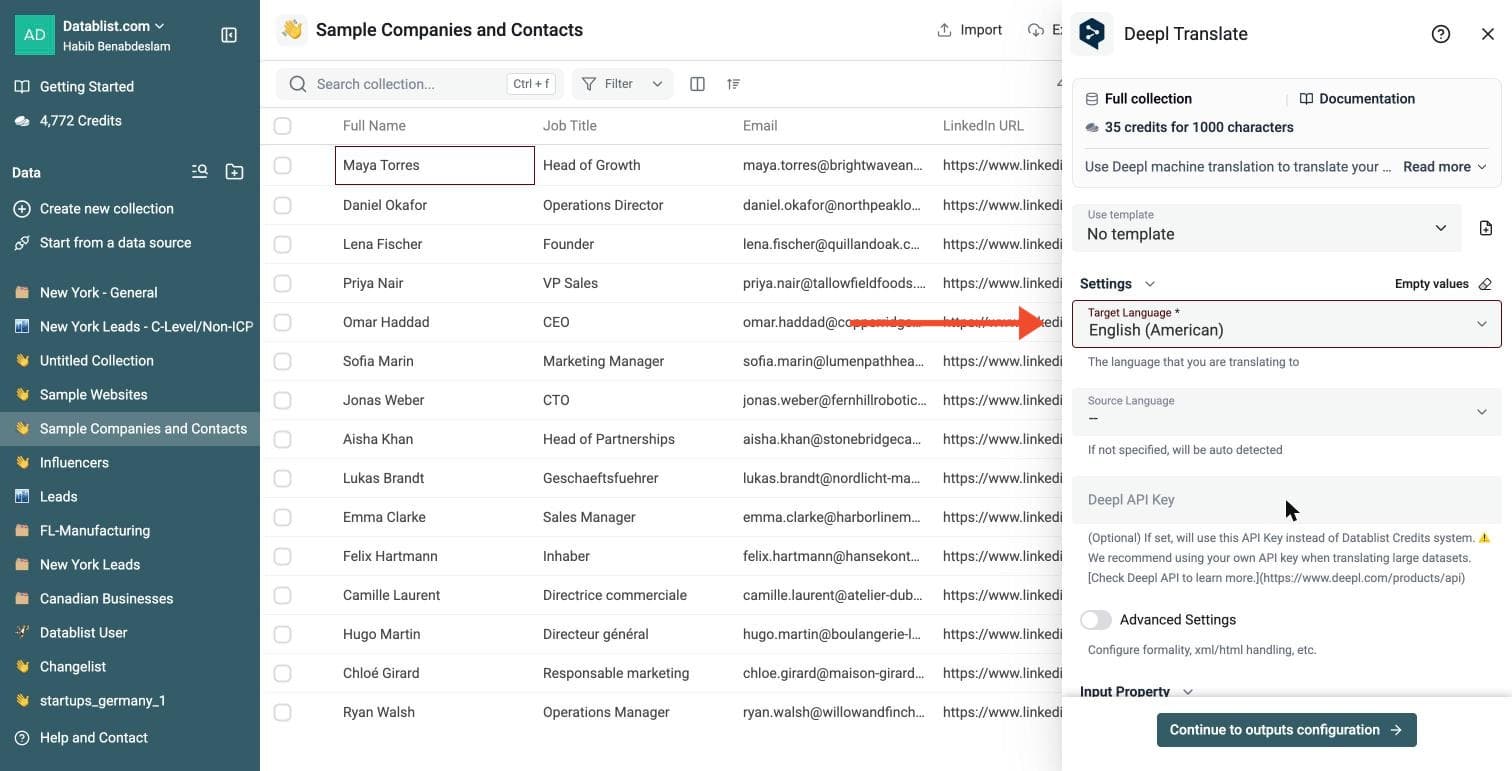This screenshot has width=1512, height=771.
Task: Enable the Advanced Settings switch
Action: point(1096,620)
